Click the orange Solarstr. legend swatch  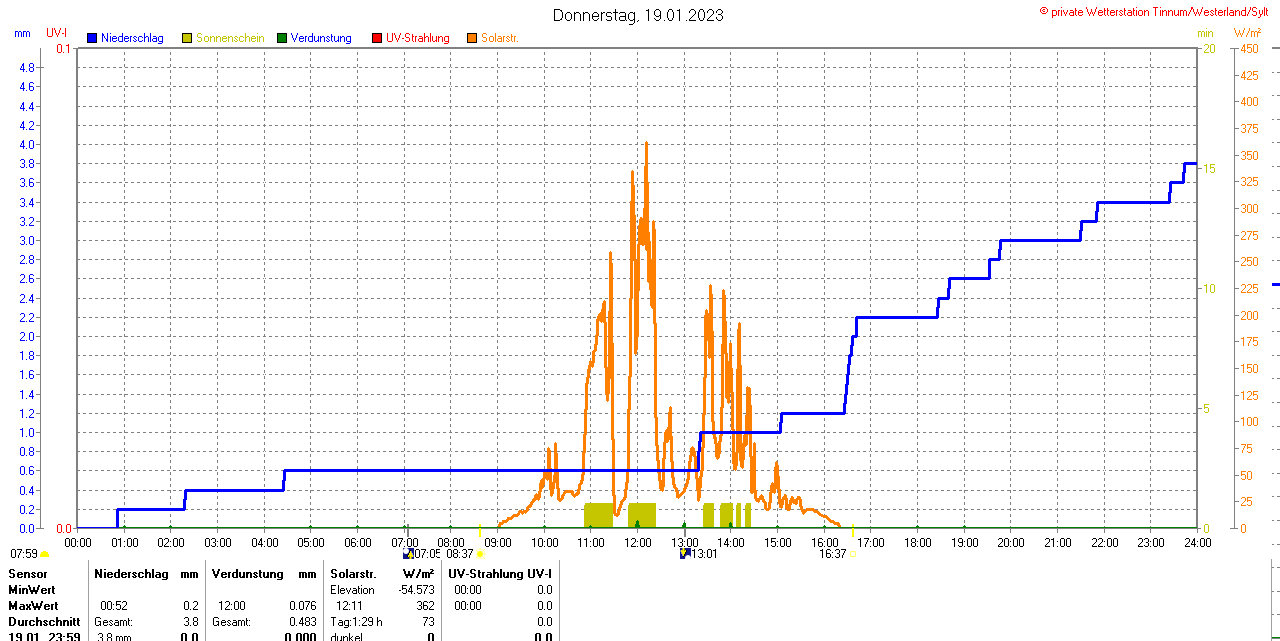472,38
